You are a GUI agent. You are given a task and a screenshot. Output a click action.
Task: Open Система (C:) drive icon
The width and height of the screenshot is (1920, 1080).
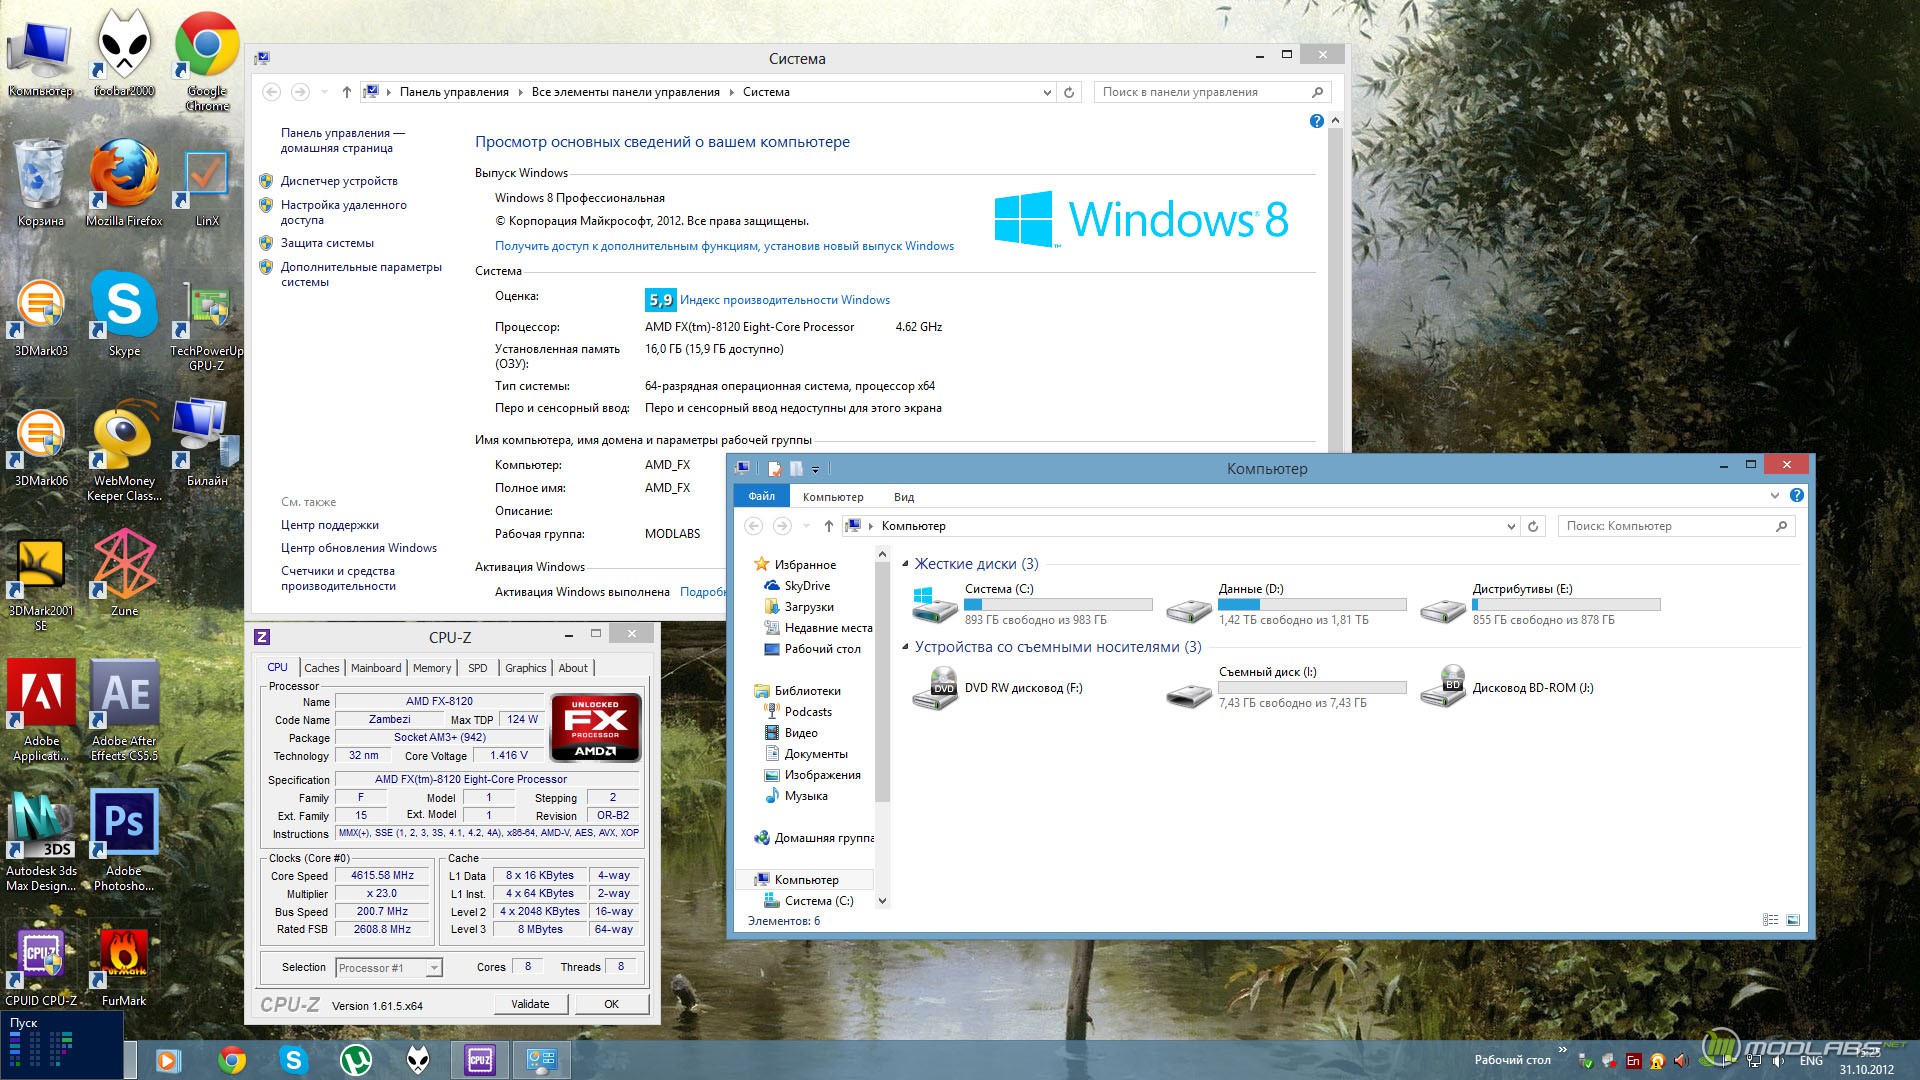point(935,605)
